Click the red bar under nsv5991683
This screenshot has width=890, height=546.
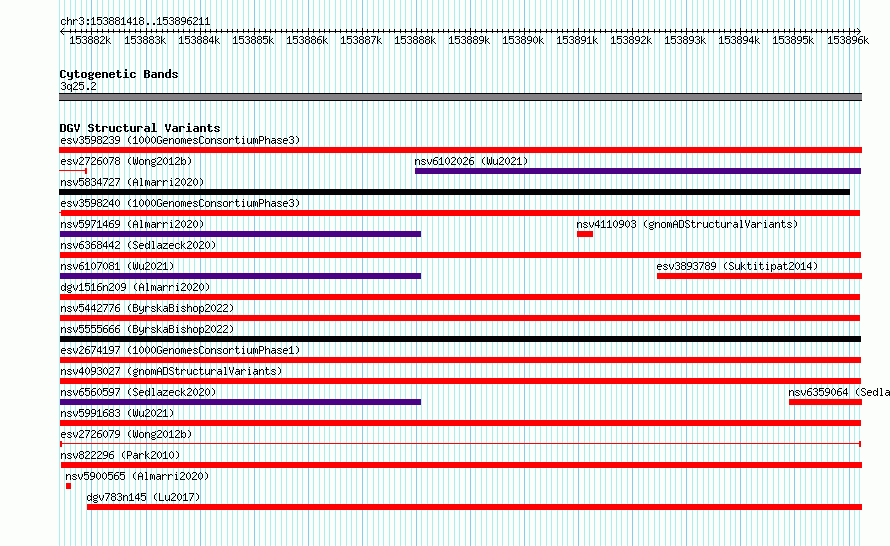[460, 423]
